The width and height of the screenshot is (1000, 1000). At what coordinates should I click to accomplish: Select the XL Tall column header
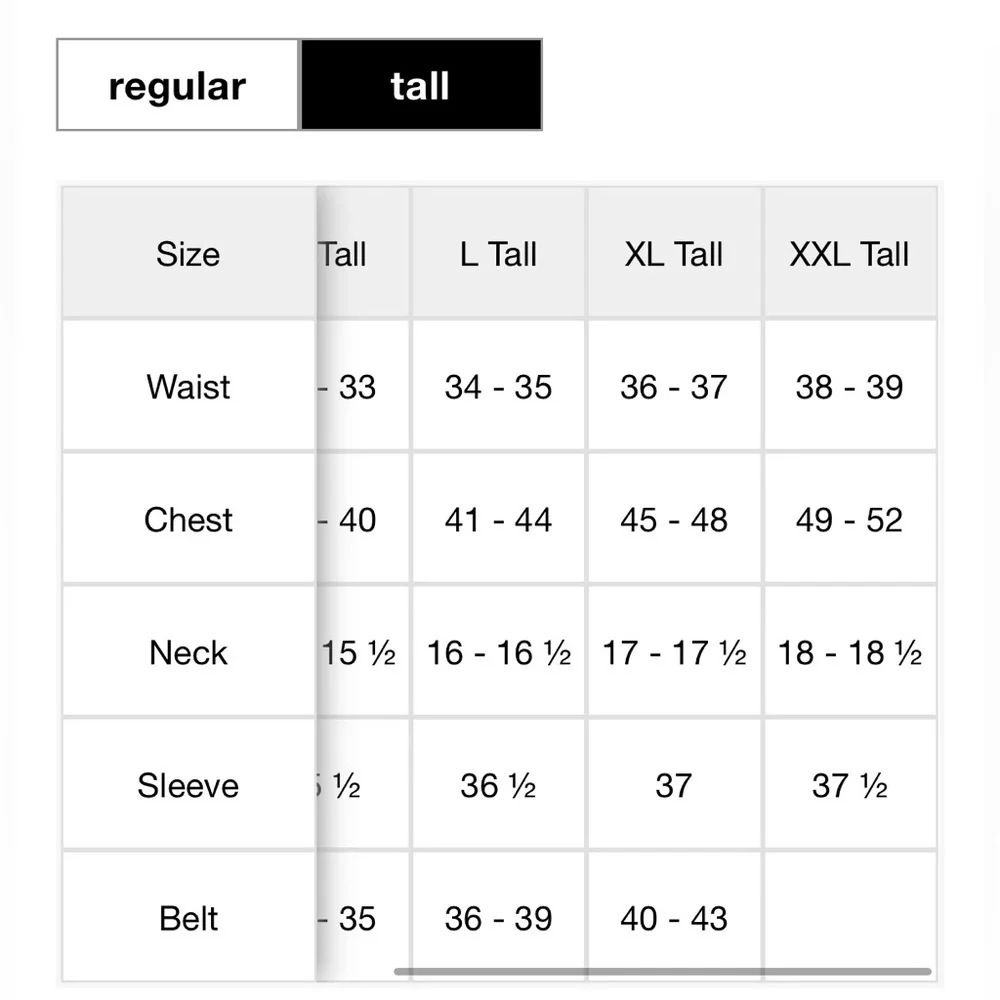click(x=674, y=253)
